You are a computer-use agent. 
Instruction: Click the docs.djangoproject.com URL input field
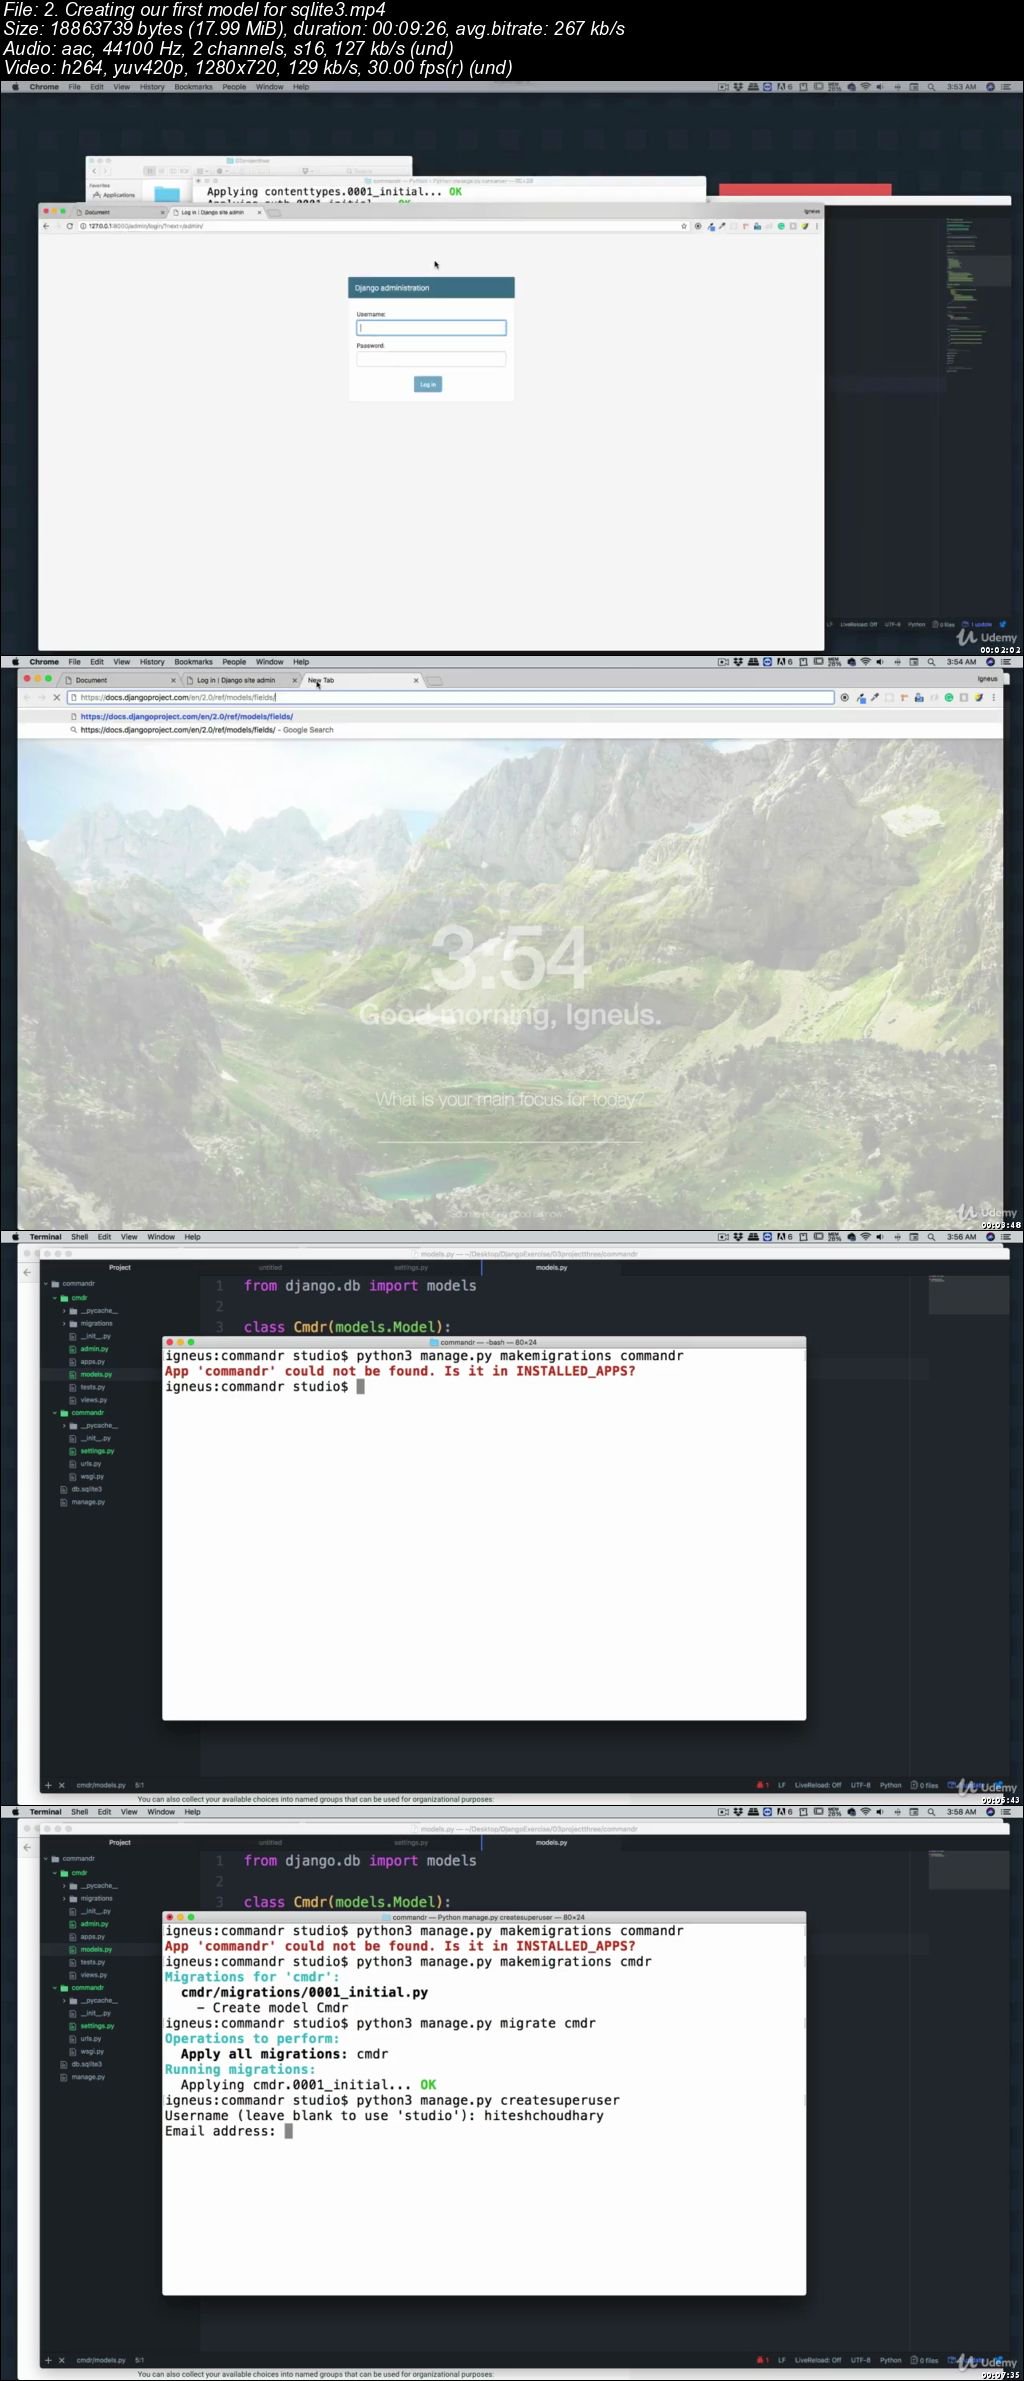click(x=450, y=697)
